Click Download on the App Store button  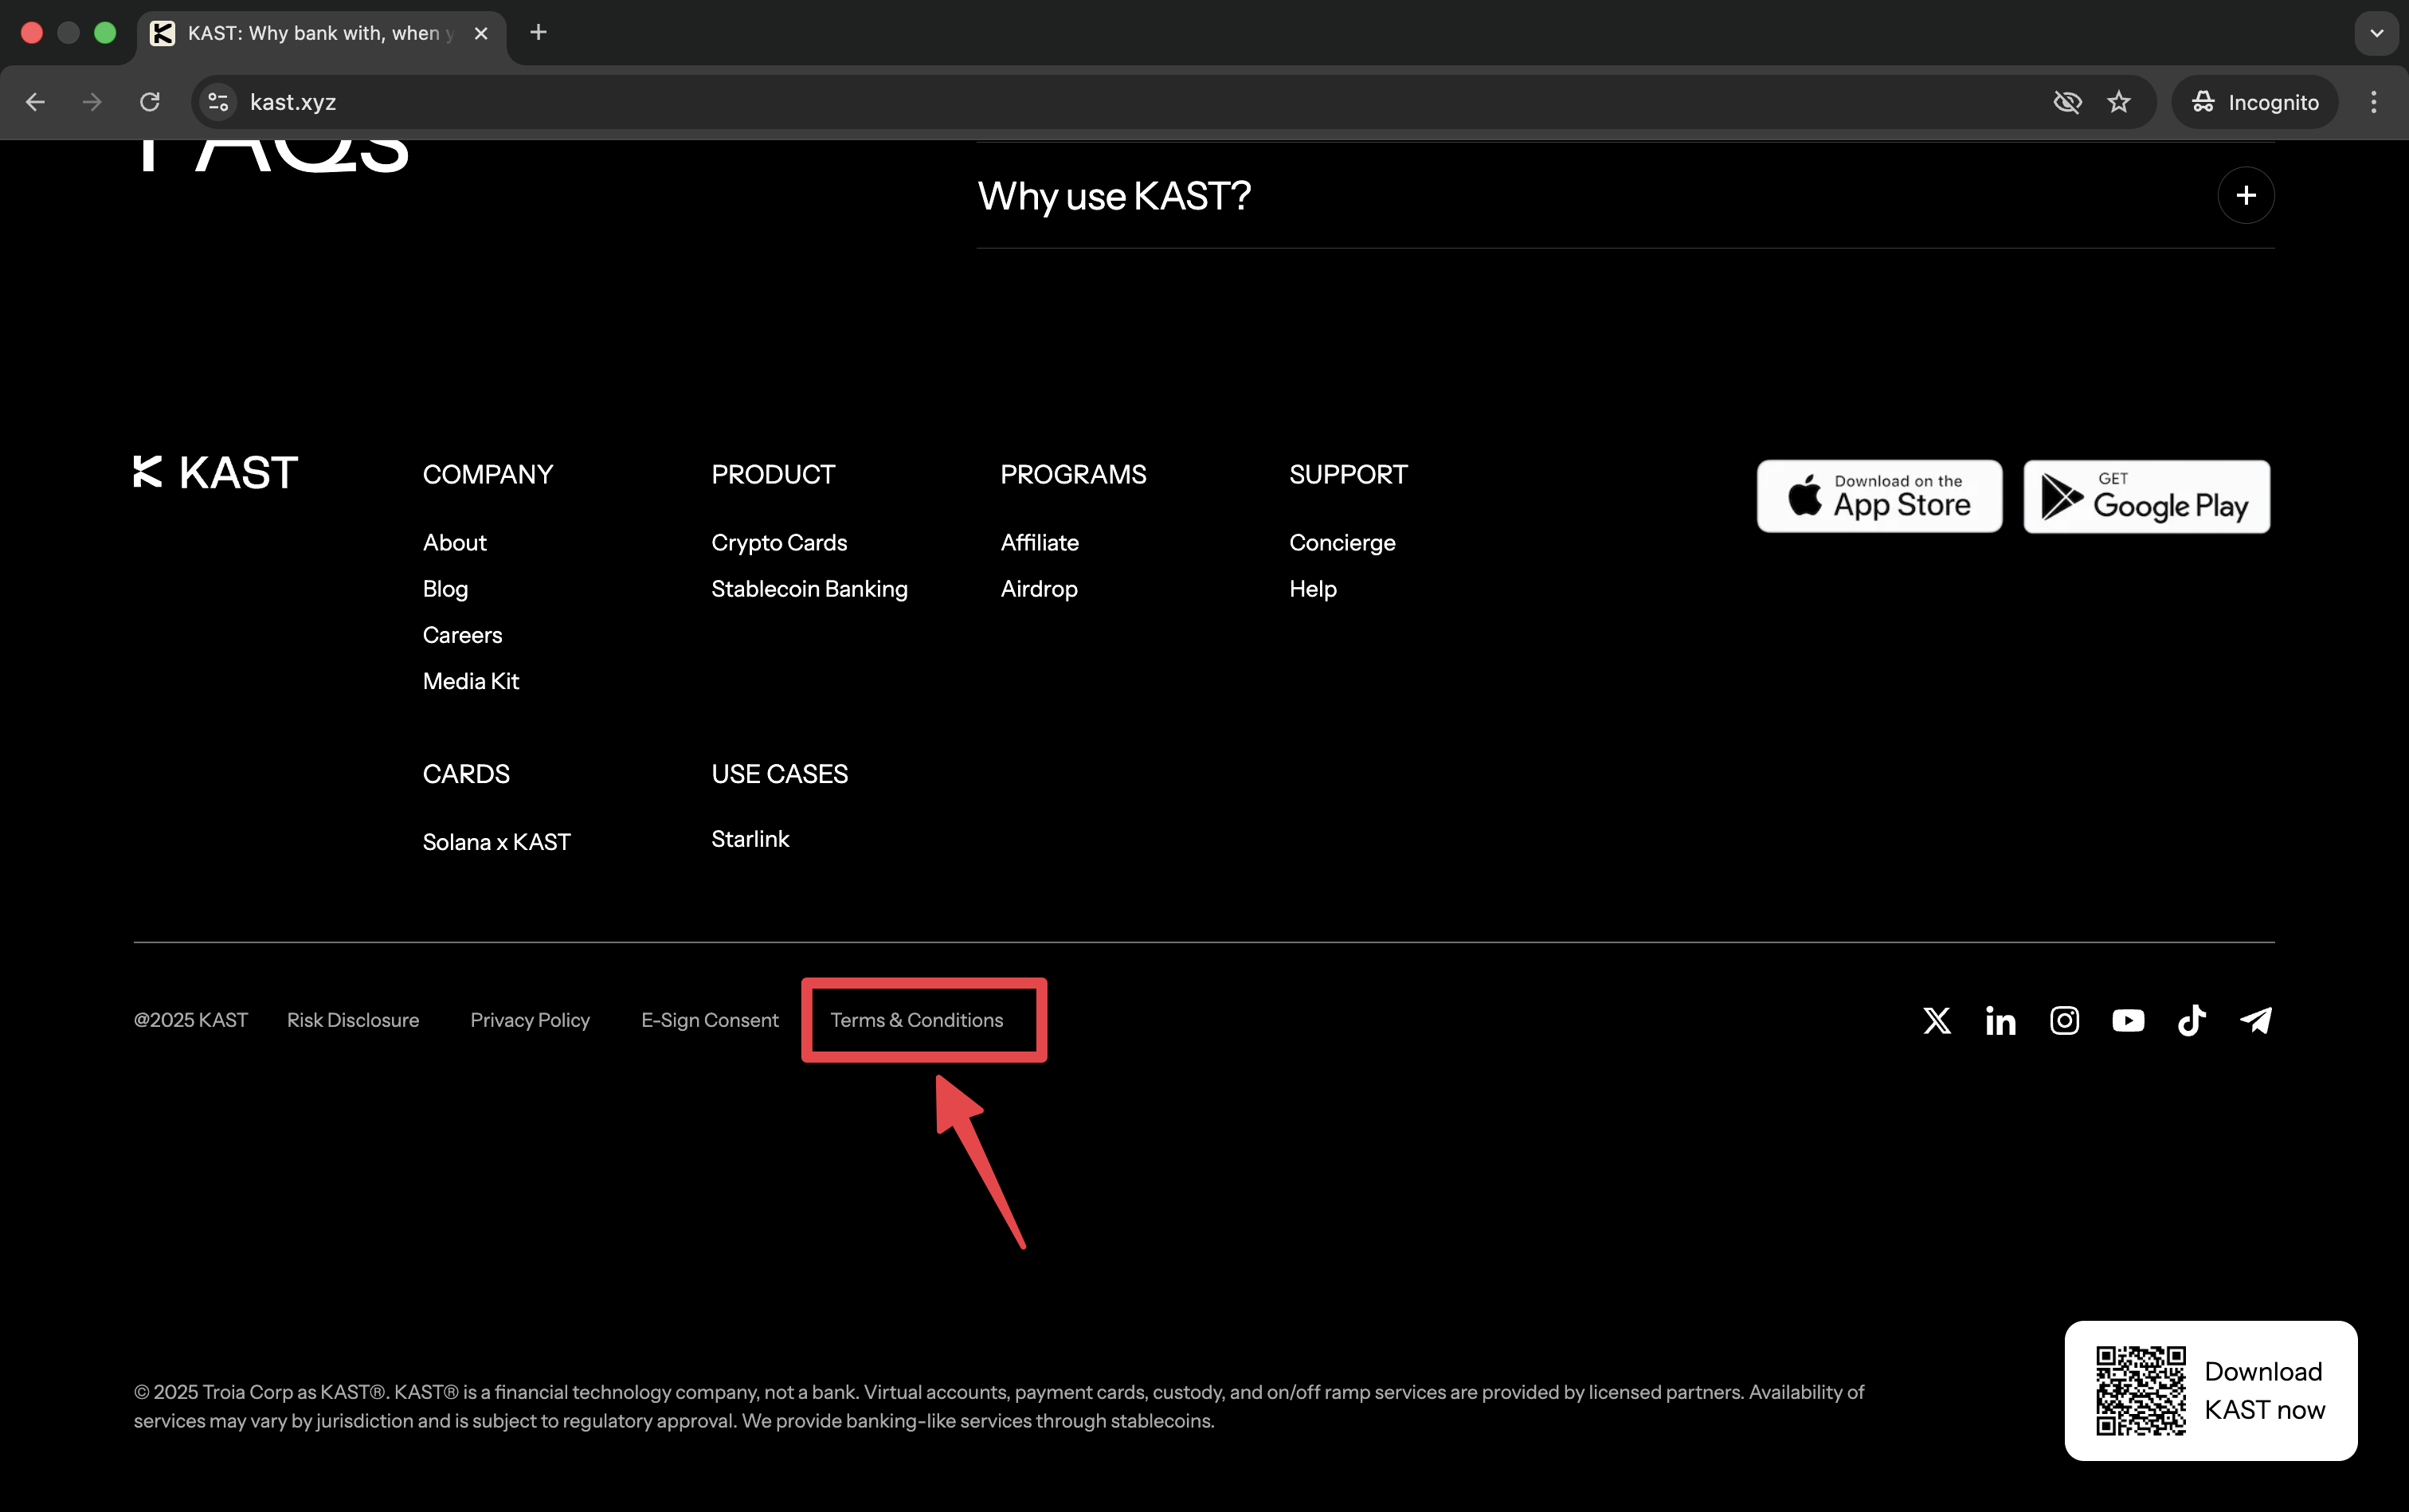pyautogui.click(x=1879, y=496)
